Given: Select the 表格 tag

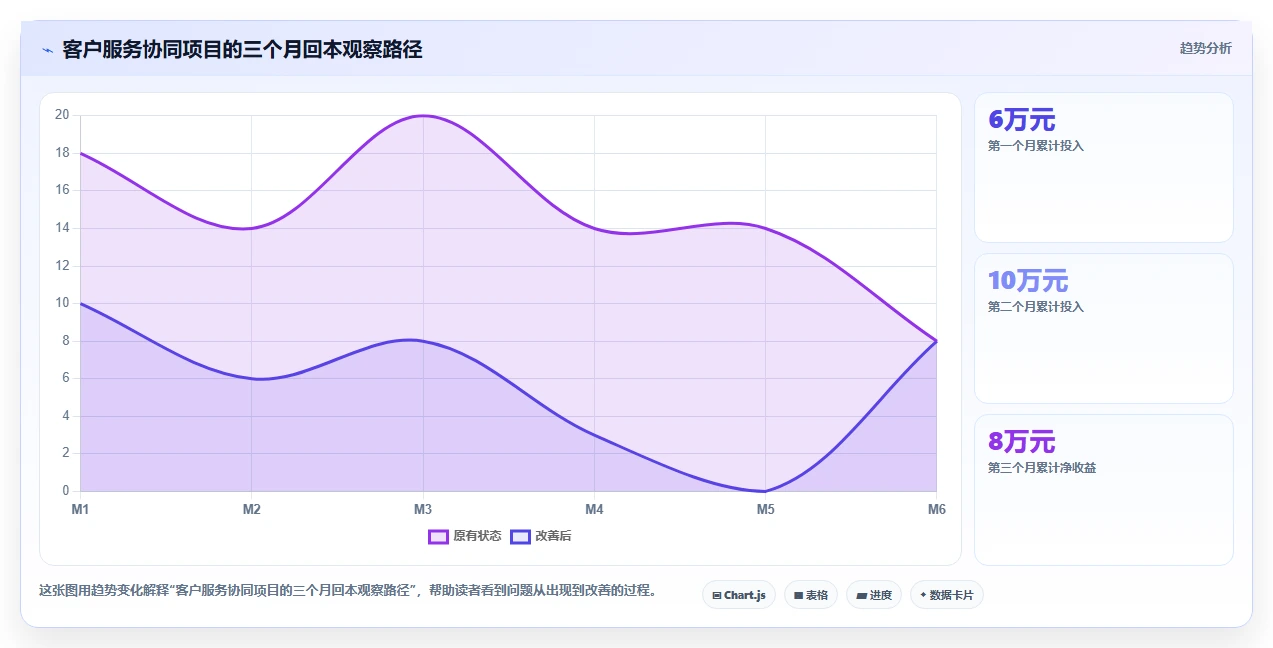Looking at the screenshot, I should coord(811,595).
